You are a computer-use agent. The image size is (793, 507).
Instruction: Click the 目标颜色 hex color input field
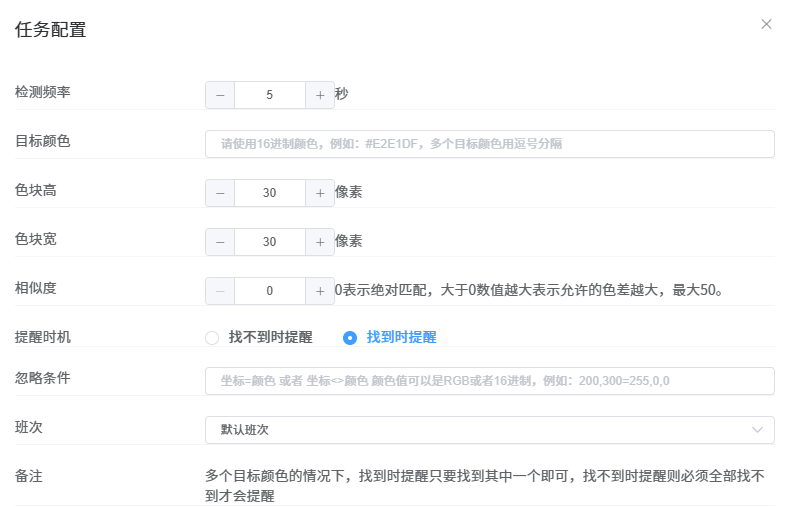tap(490, 144)
